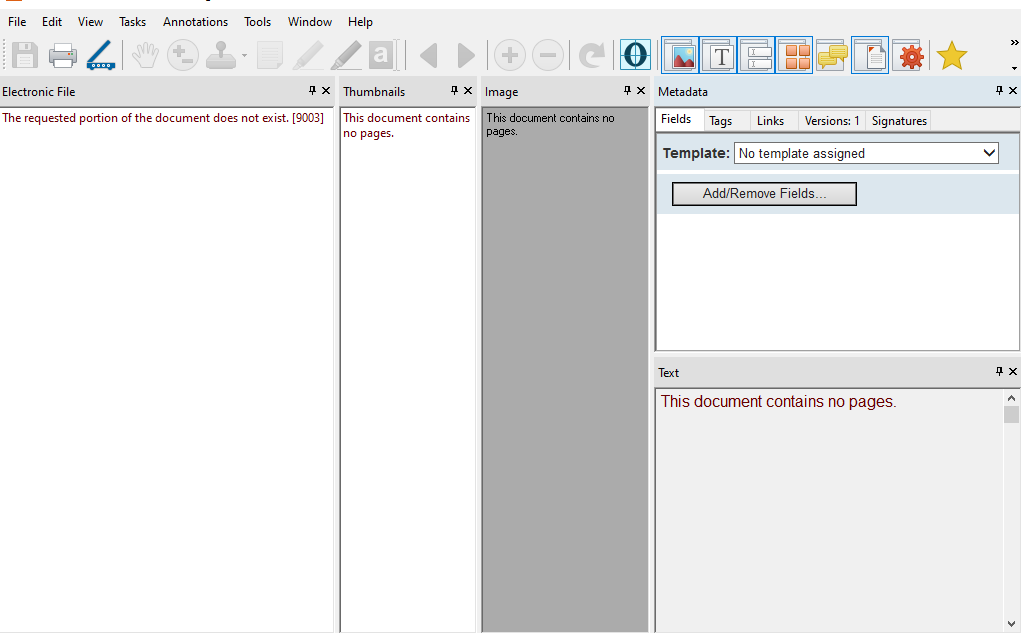This screenshot has width=1021, height=633.
Task: Click the Add/Remove Fields button
Action: coord(764,194)
